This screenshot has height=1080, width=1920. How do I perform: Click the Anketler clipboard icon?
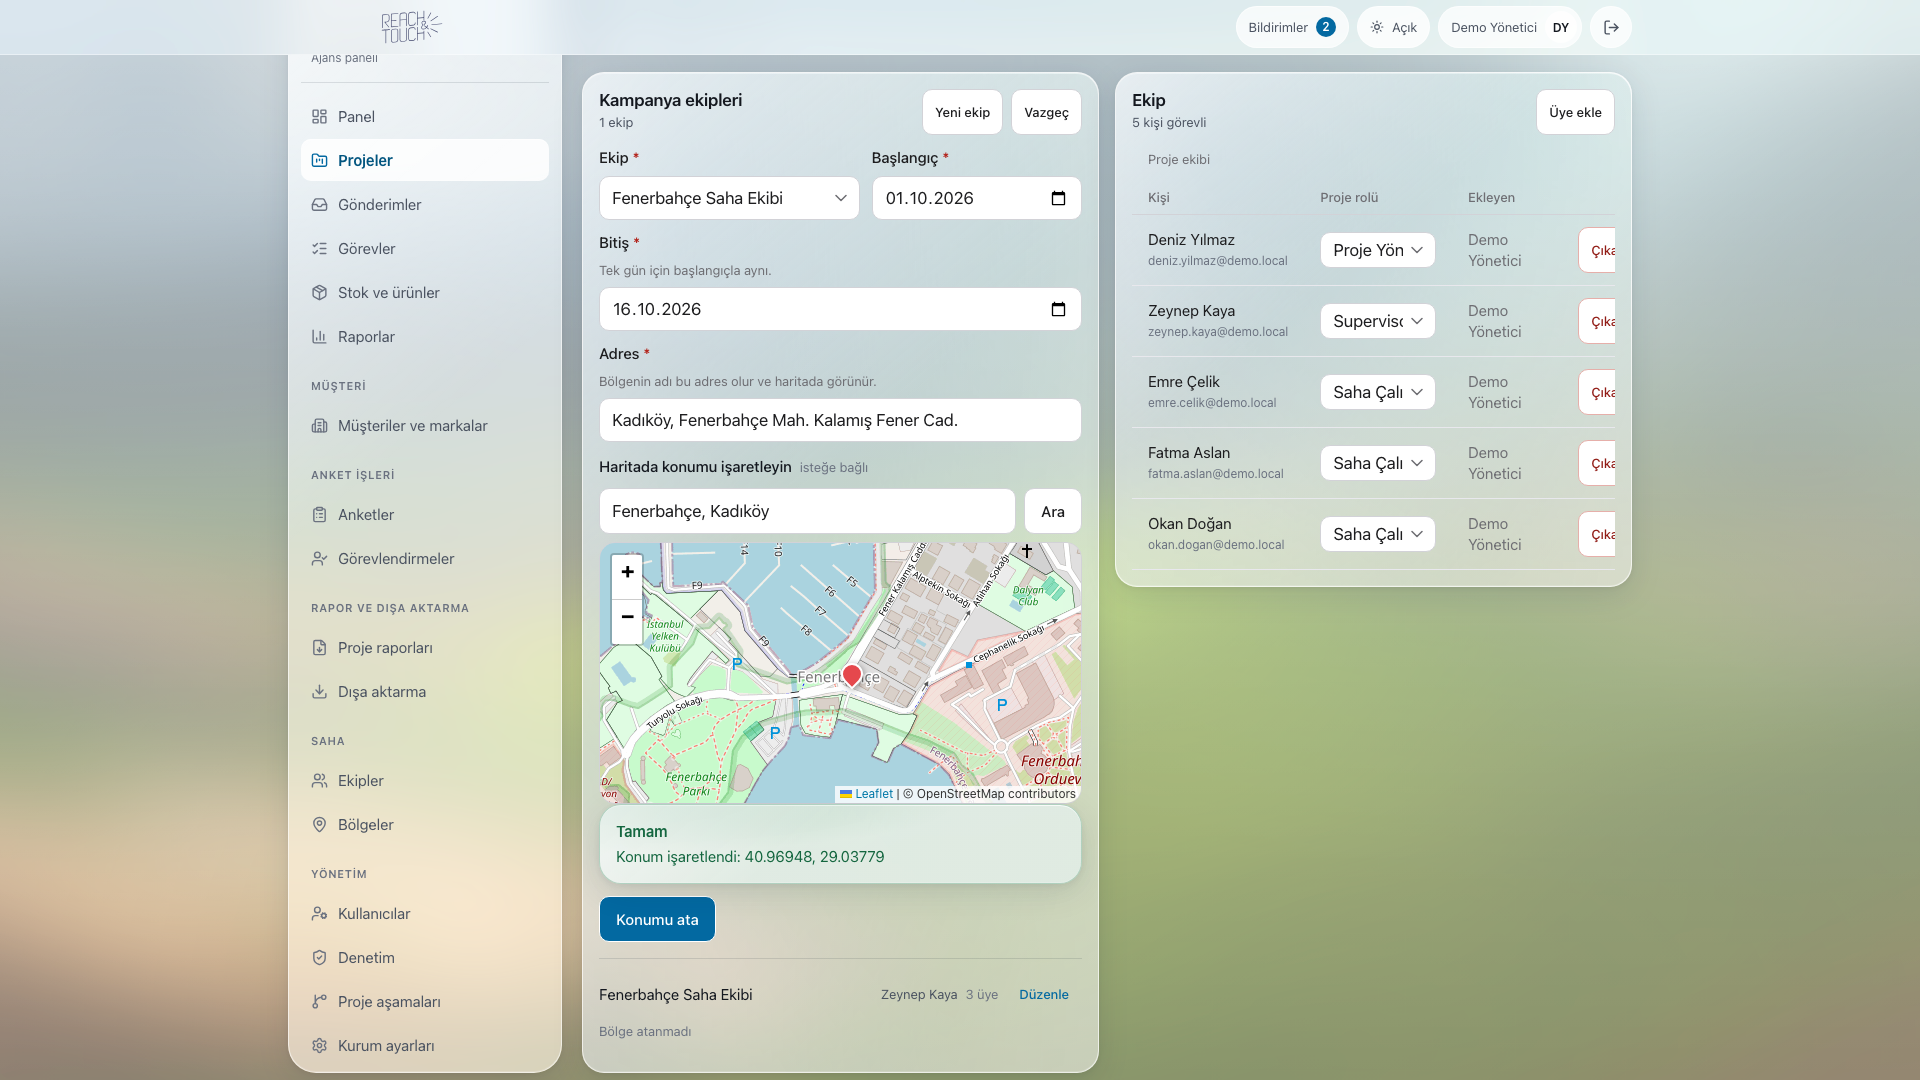[319, 514]
